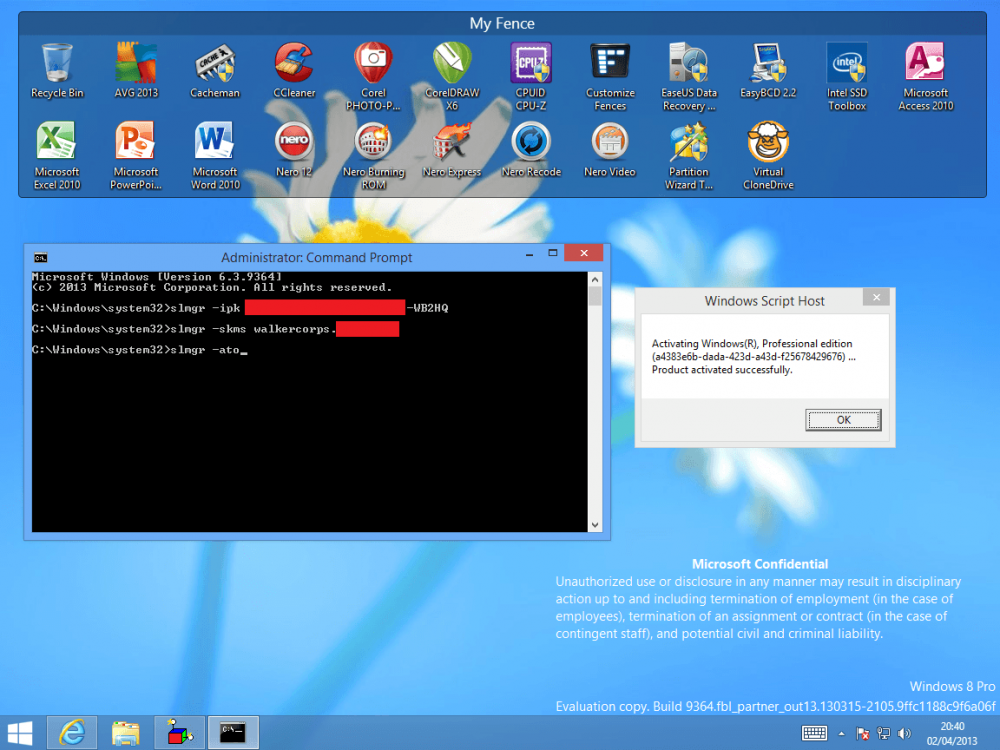This screenshot has height=750, width=1000.
Task: Click Command Prompt scrollbar up arrow
Action: point(594,279)
